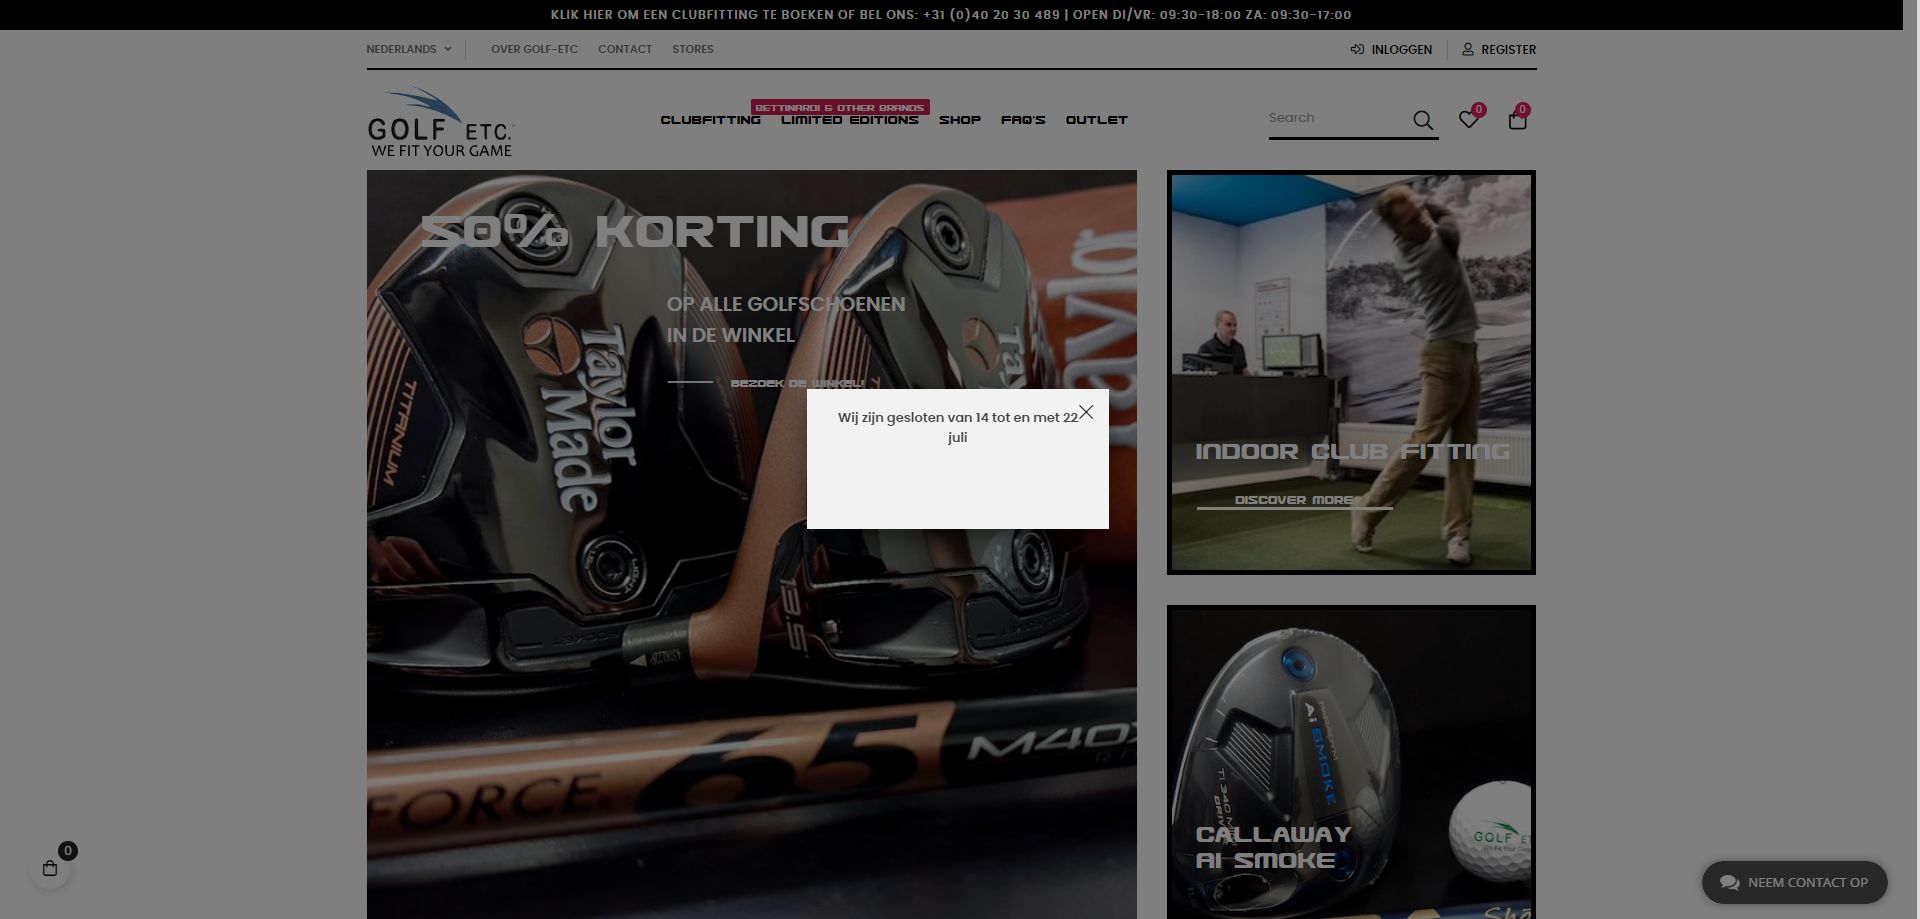This screenshot has height=919, width=1920.
Task: Click the Inloggen login link
Action: click(x=1391, y=49)
